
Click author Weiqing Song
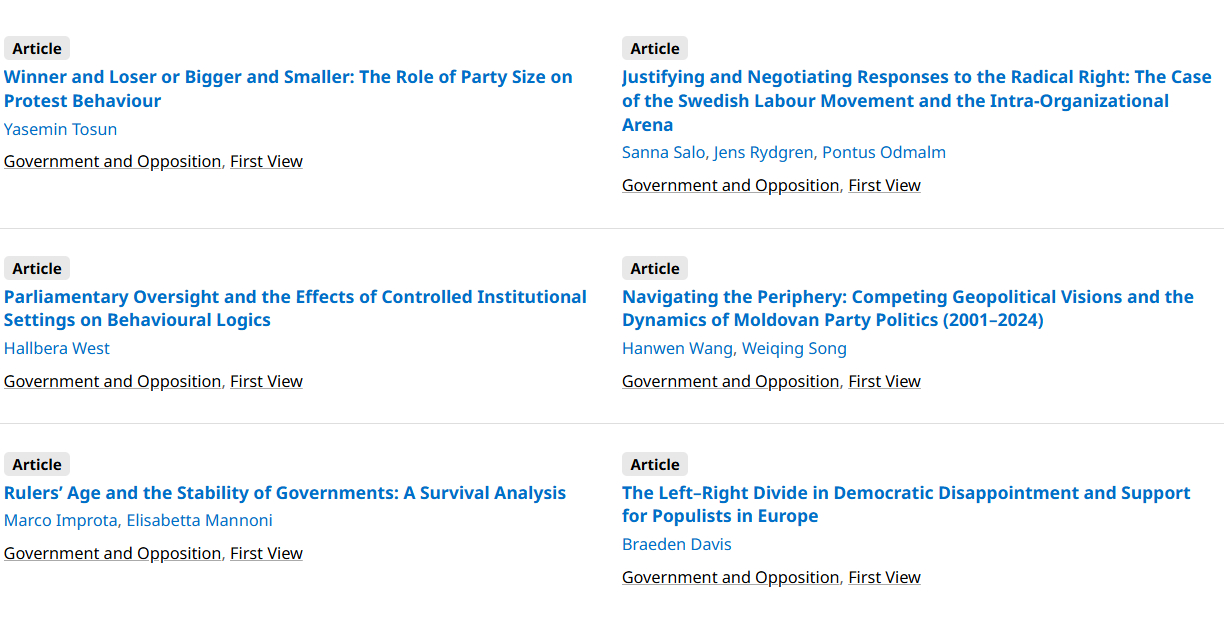[794, 348]
